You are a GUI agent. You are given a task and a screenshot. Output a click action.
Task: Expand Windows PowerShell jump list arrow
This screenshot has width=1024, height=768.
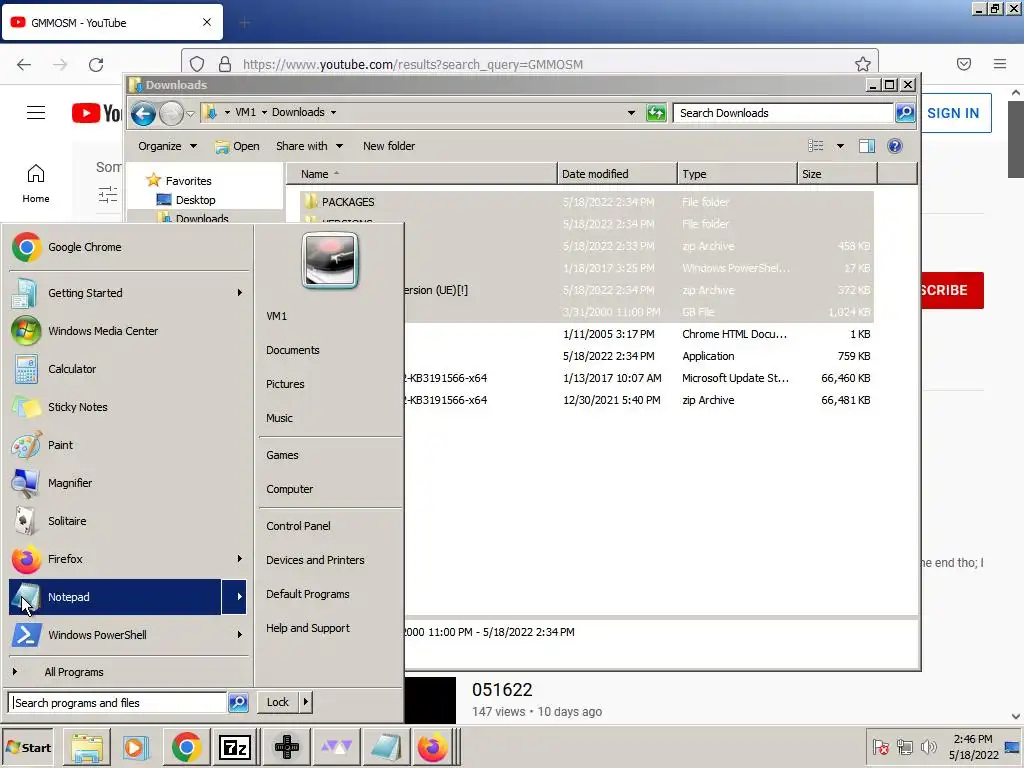[x=240, y=635]
